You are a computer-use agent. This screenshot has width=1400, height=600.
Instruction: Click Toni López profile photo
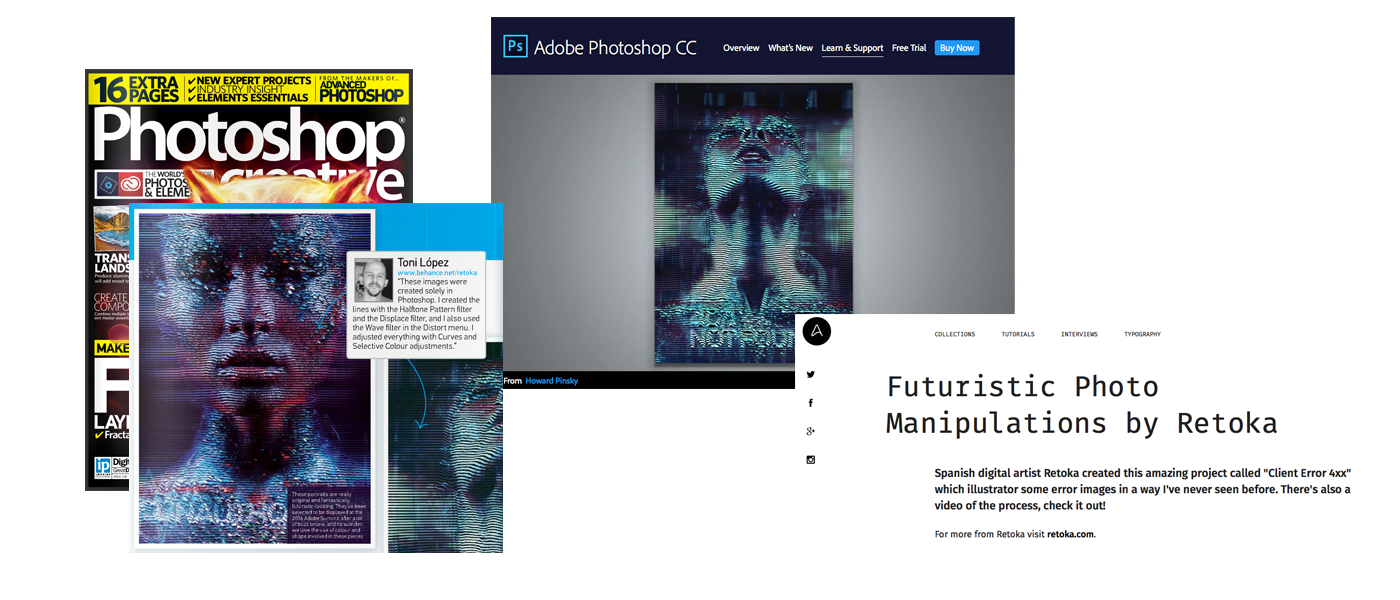[374, 281]
